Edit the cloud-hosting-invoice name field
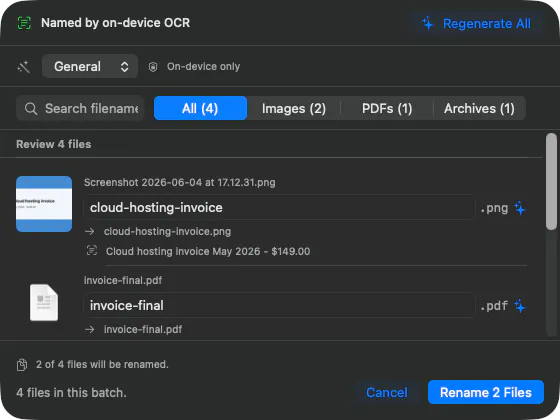Screen dimensions: 560x420 click(279, 208)
